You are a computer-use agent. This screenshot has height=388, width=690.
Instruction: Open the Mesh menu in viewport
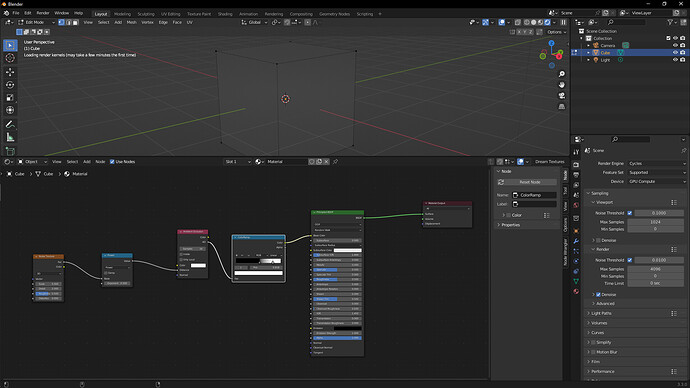[x=132, y=22]
